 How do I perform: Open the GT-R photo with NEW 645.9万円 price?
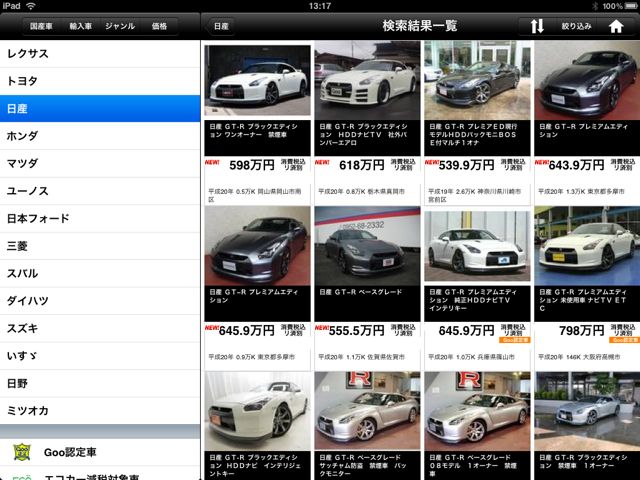(x=257, y=246)
